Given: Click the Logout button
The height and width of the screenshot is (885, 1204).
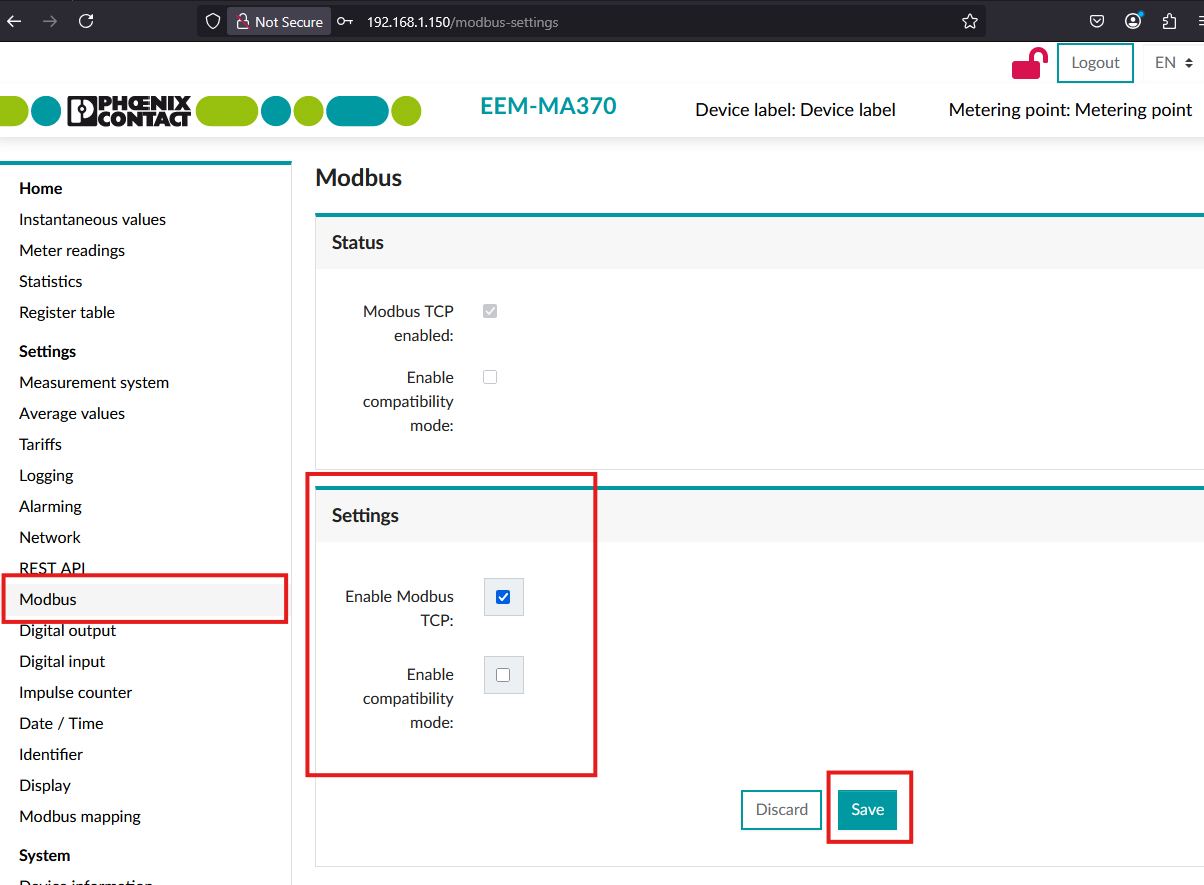Looking at the screenshot, I should [x=1095, y=63].
